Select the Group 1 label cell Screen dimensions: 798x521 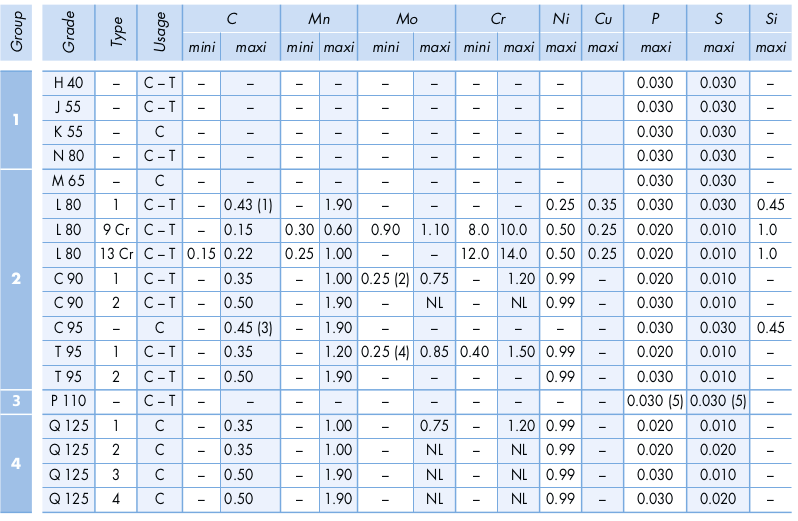tap(16, 120)
